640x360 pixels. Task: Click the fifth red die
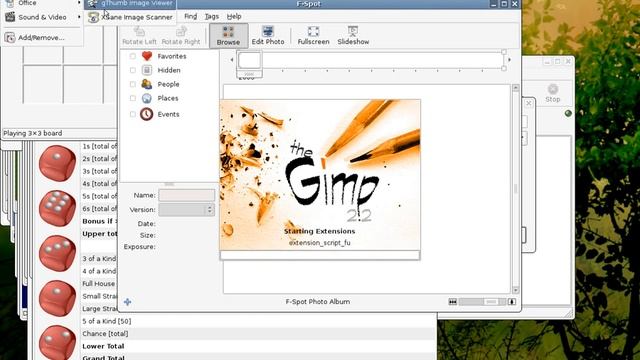(x=58, y=343)
